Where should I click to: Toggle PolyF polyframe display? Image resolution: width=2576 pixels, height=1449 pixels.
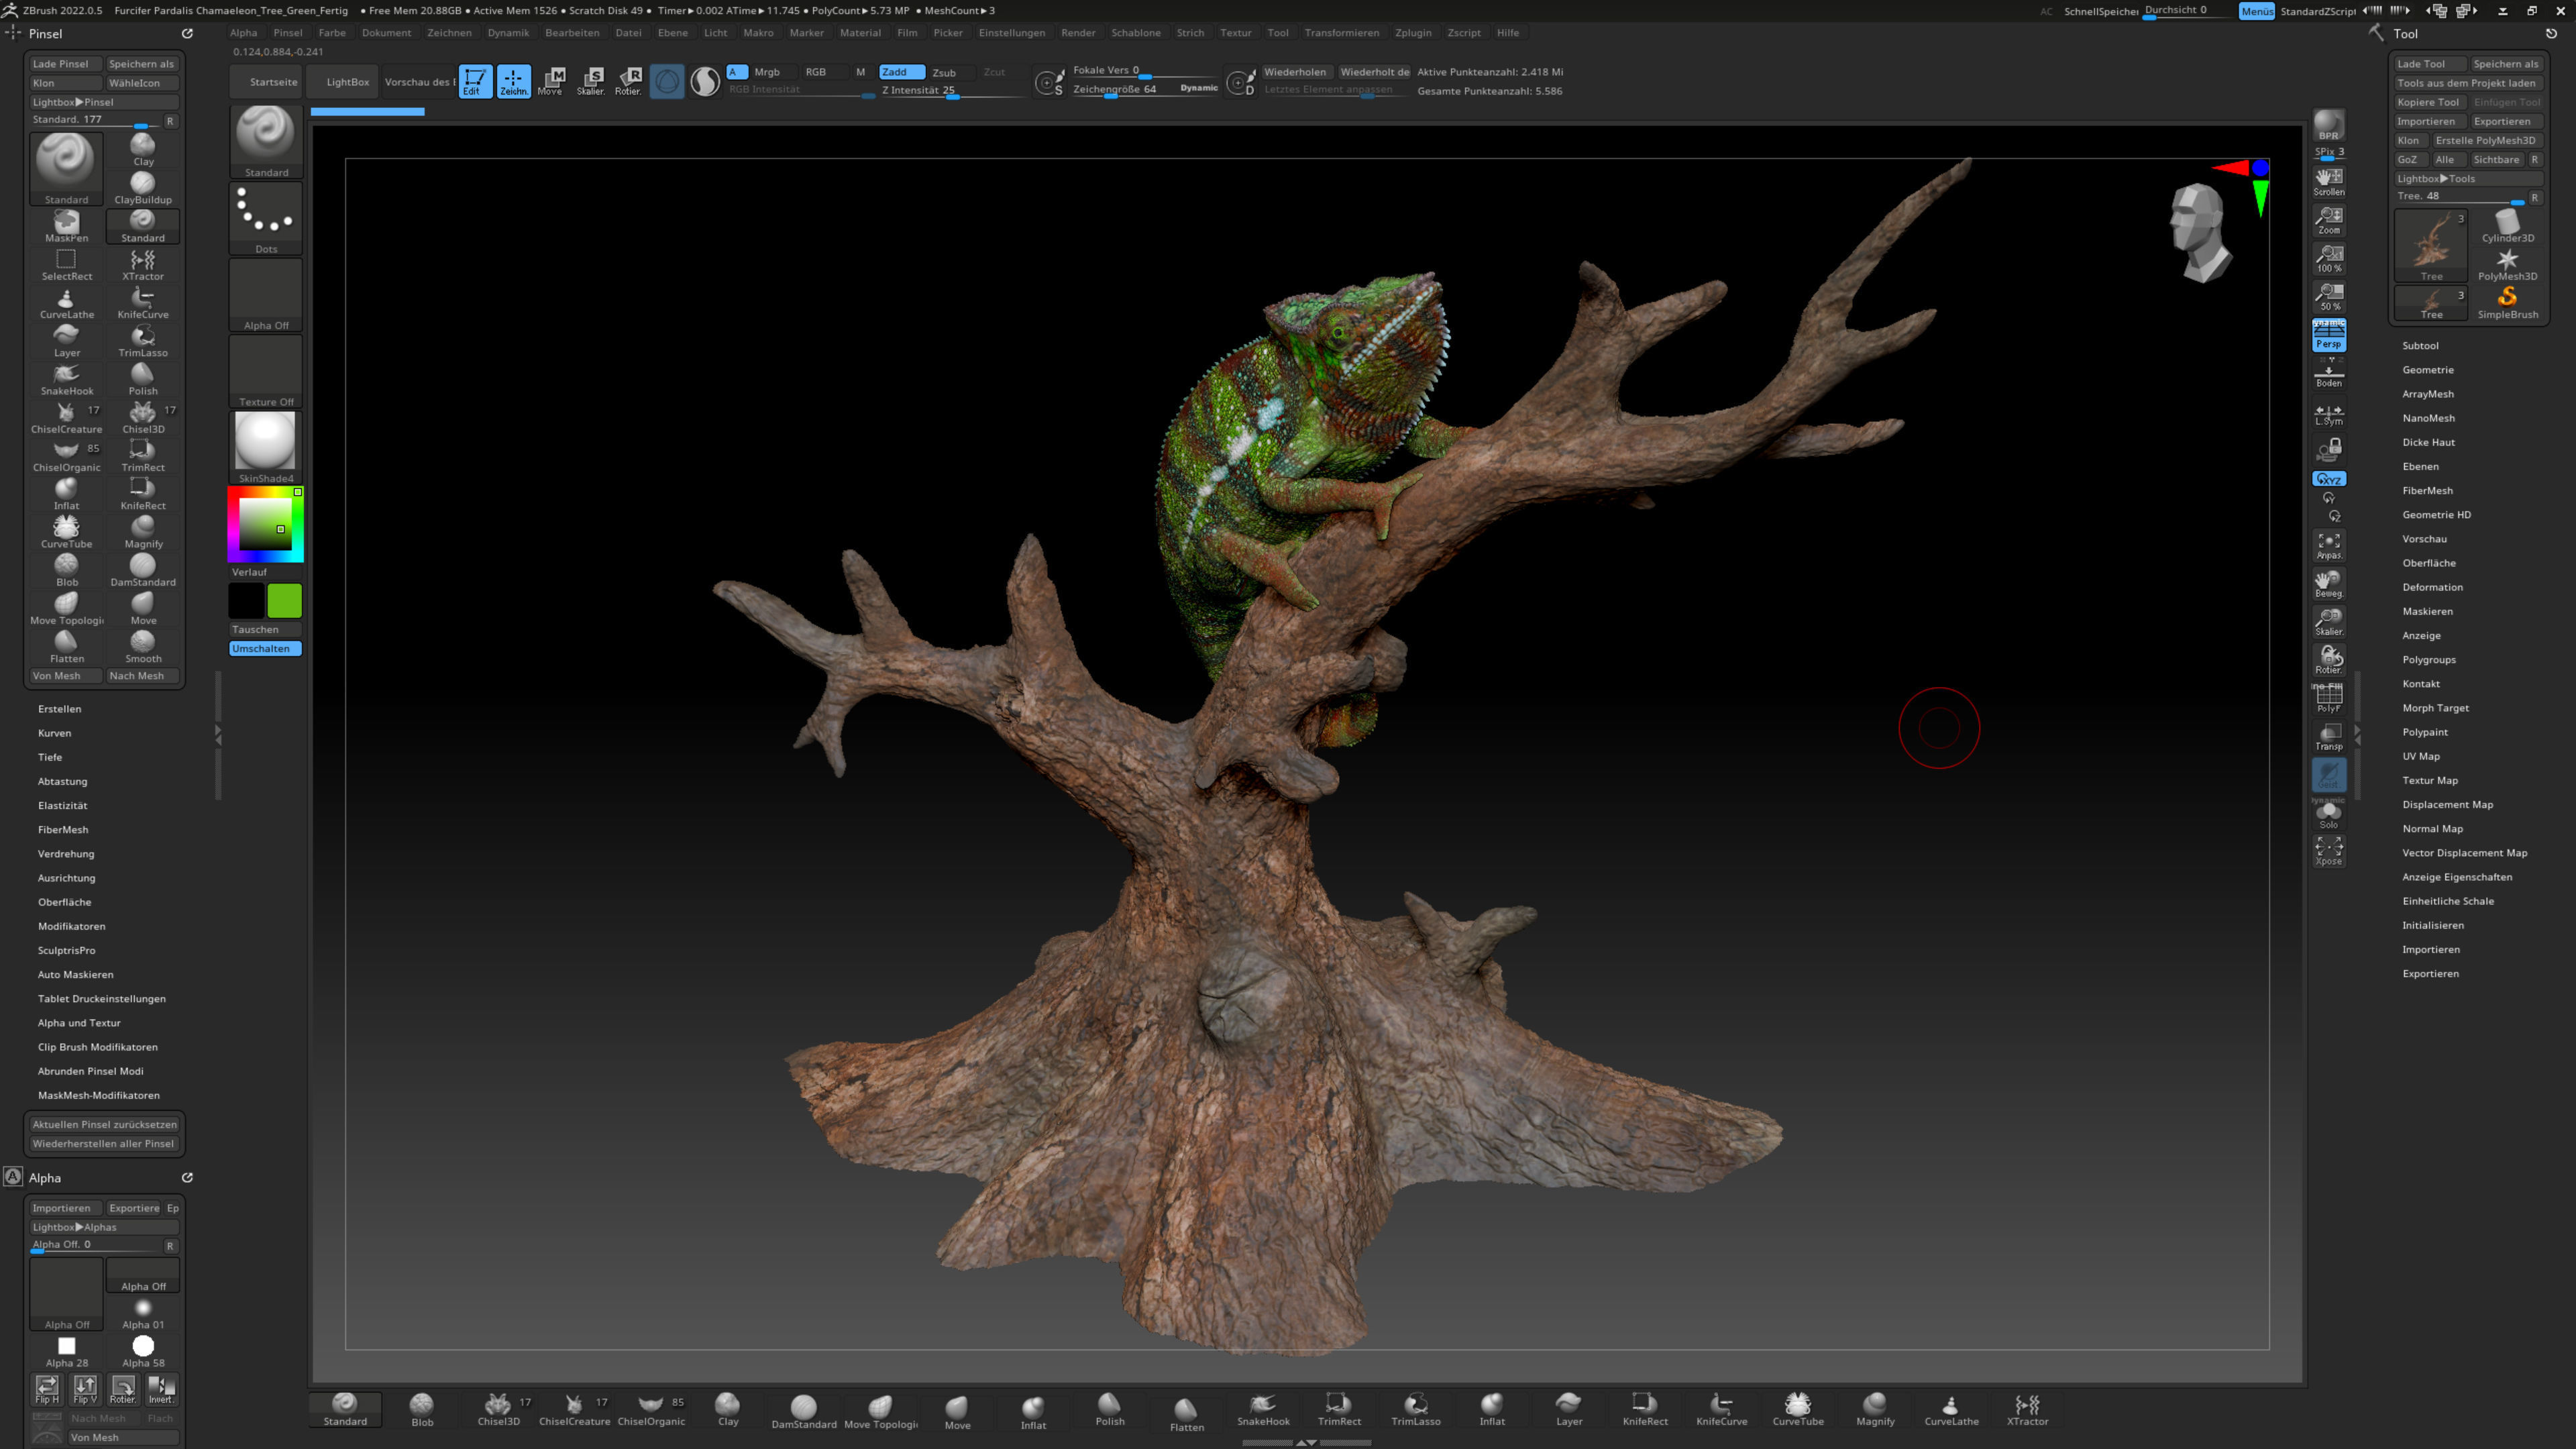coord(2329,698)
